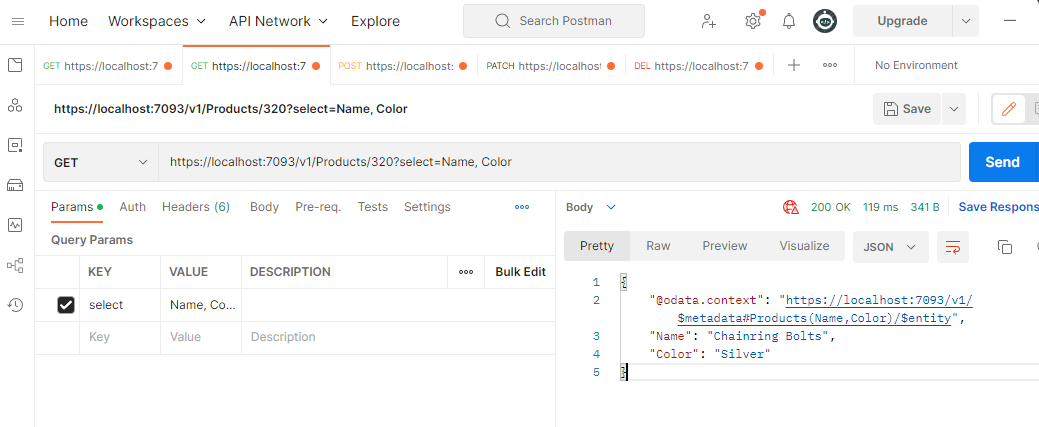Open the Settings request tab
1039x427 pixels.
427,207
